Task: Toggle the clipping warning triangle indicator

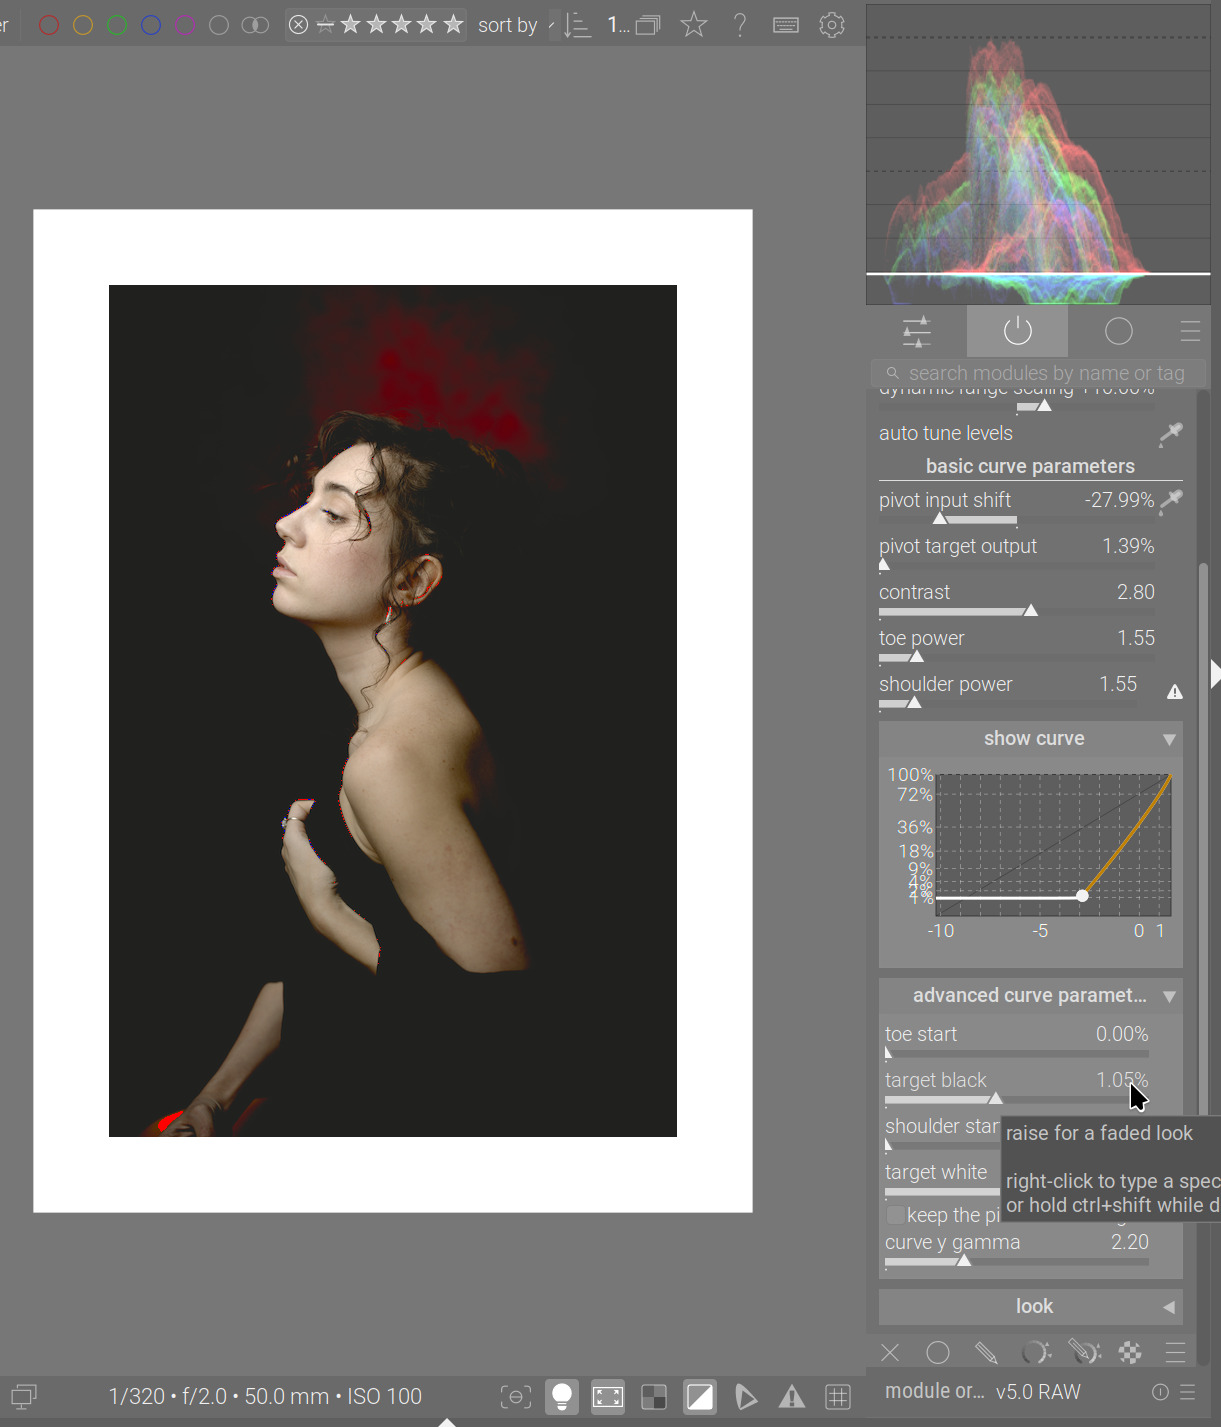Action: click(792, 1396)
